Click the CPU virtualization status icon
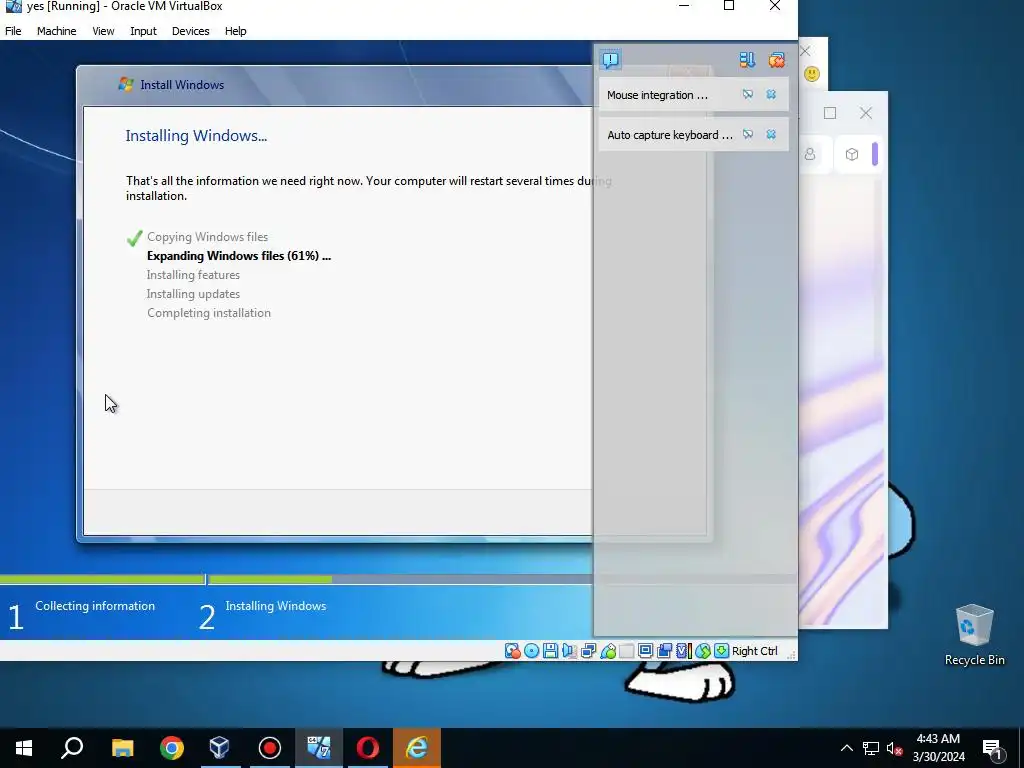 point(684,650)
